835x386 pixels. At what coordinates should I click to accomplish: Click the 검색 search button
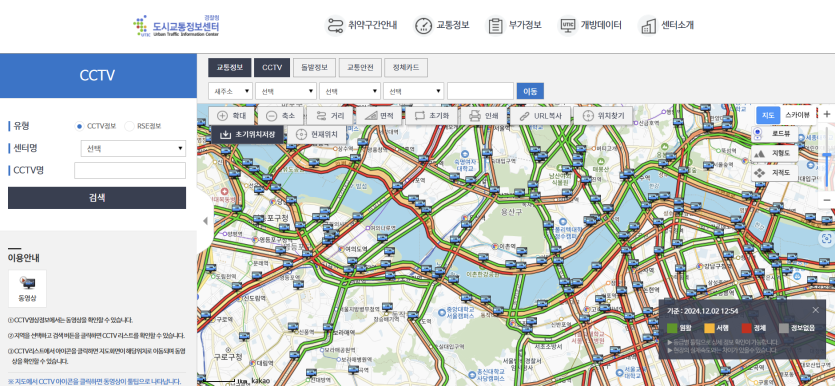(97, 198)
